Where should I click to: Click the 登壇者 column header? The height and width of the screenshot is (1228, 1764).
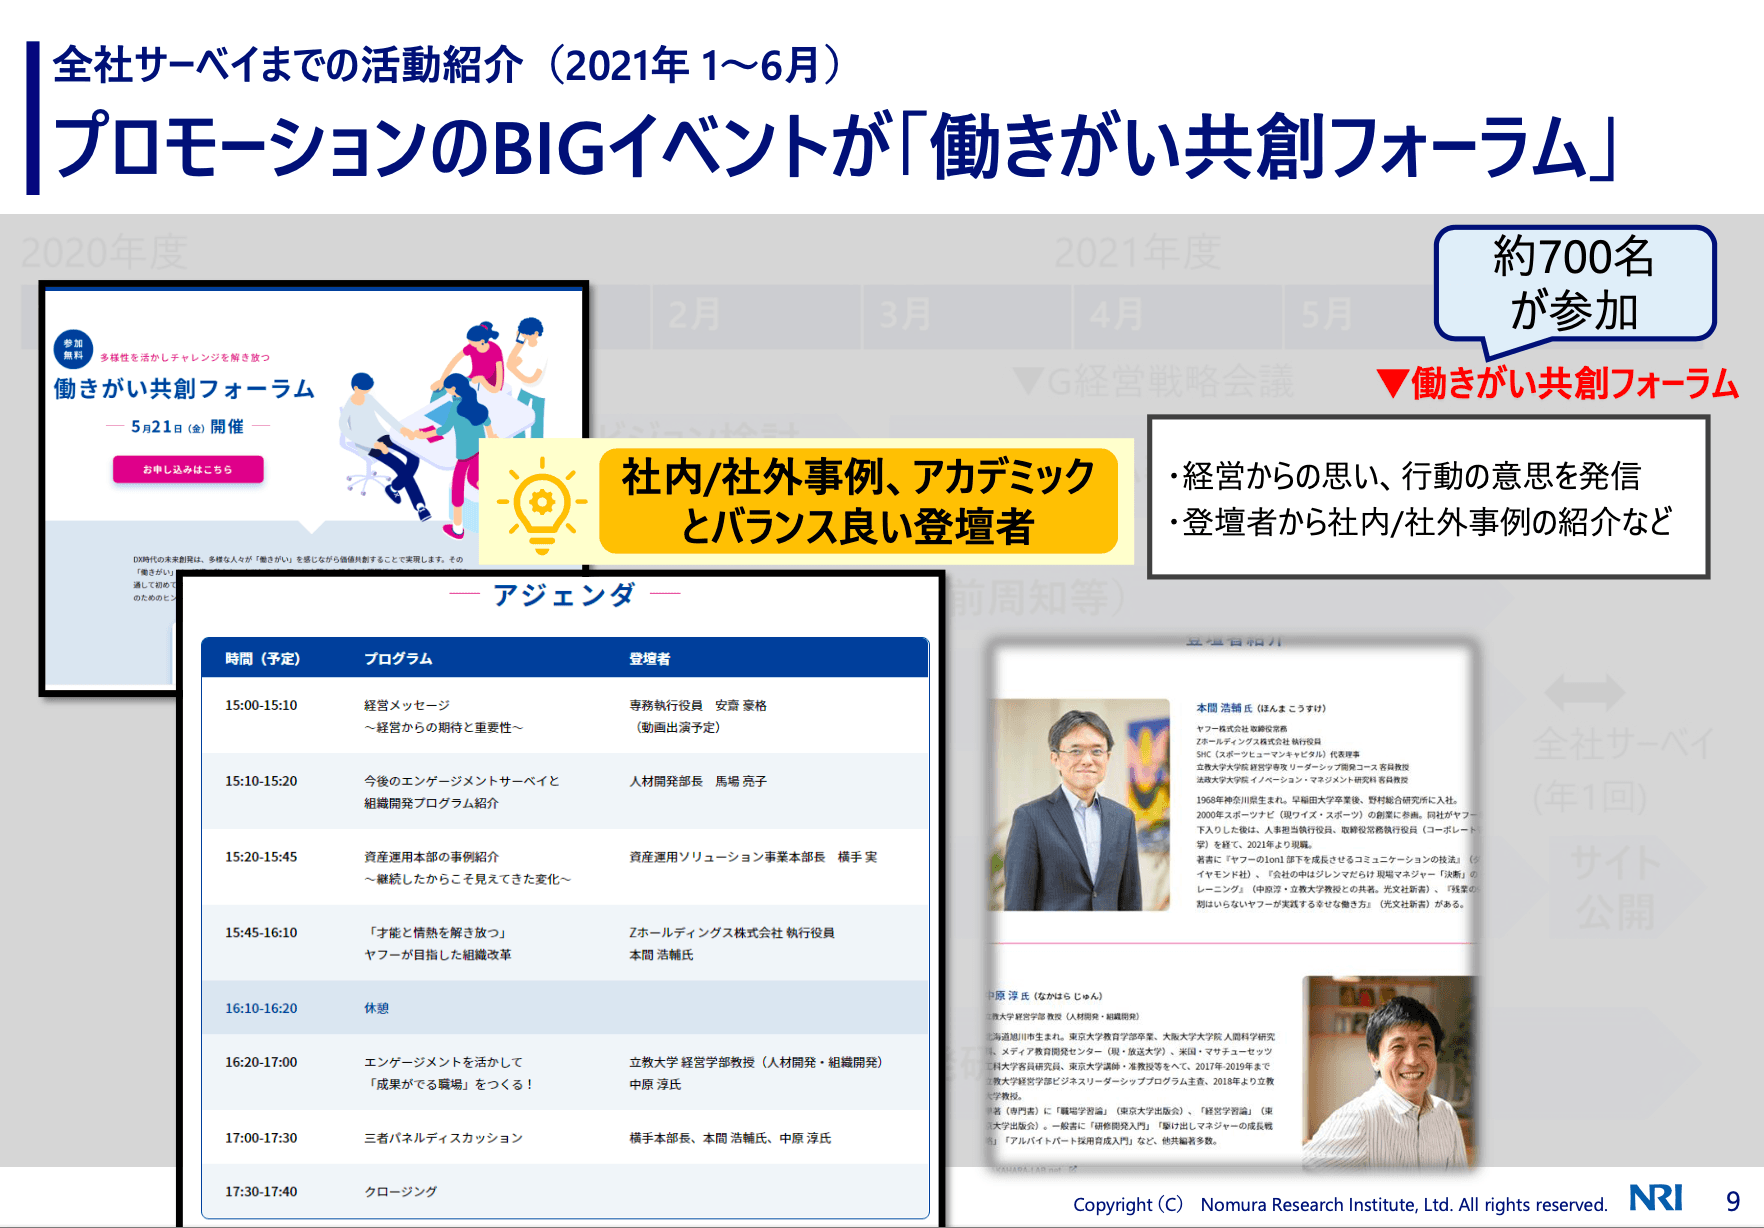click(x=650, y=659)
